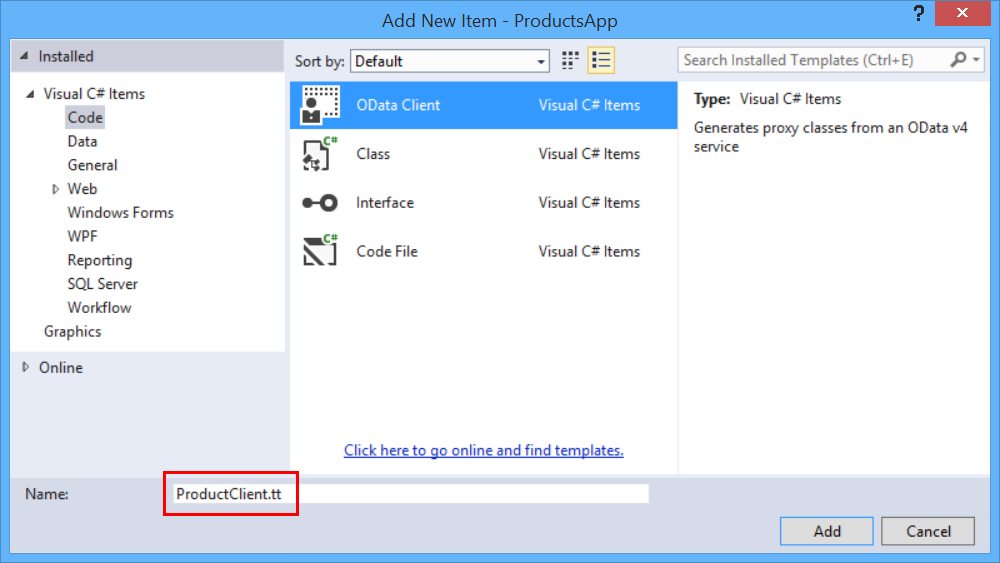
Task: Open the search options dropdown arrow
Action: tap(976, 60)
